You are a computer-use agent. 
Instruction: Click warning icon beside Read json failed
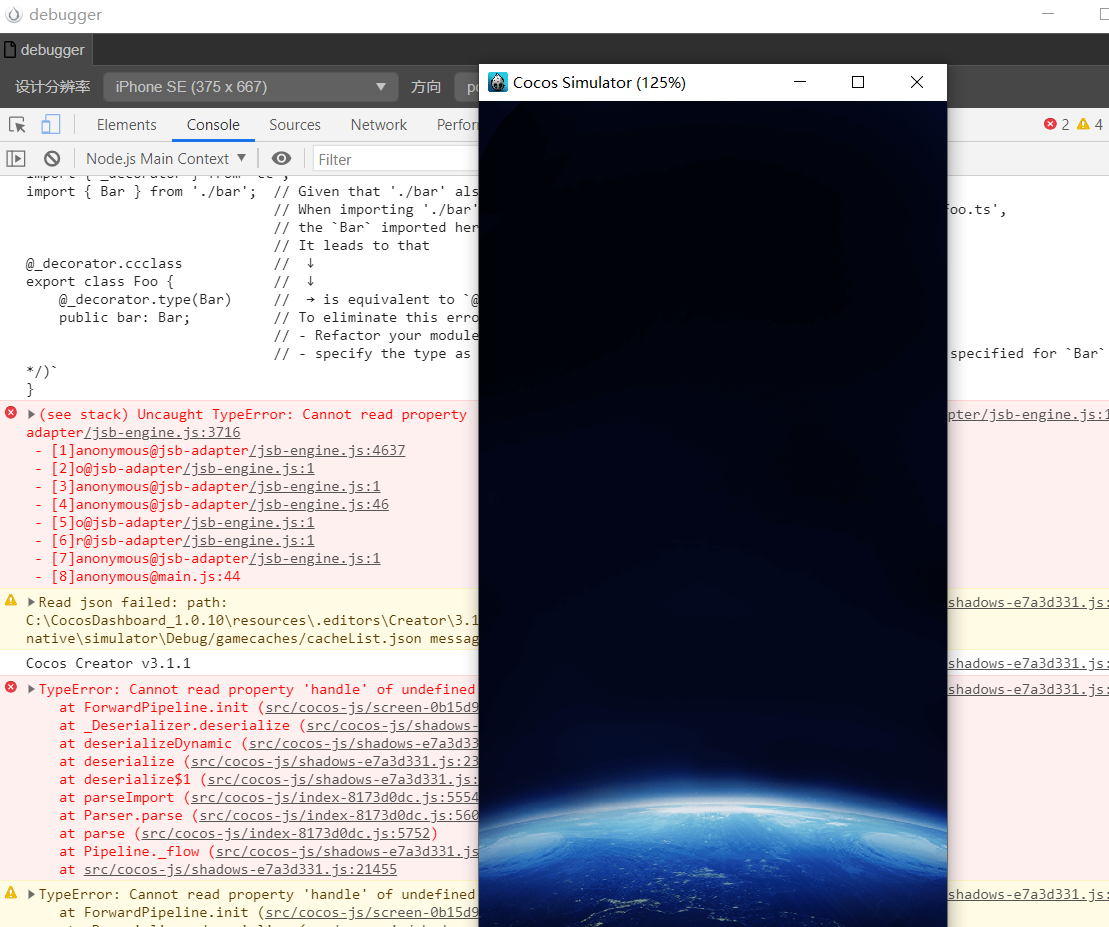11,600
